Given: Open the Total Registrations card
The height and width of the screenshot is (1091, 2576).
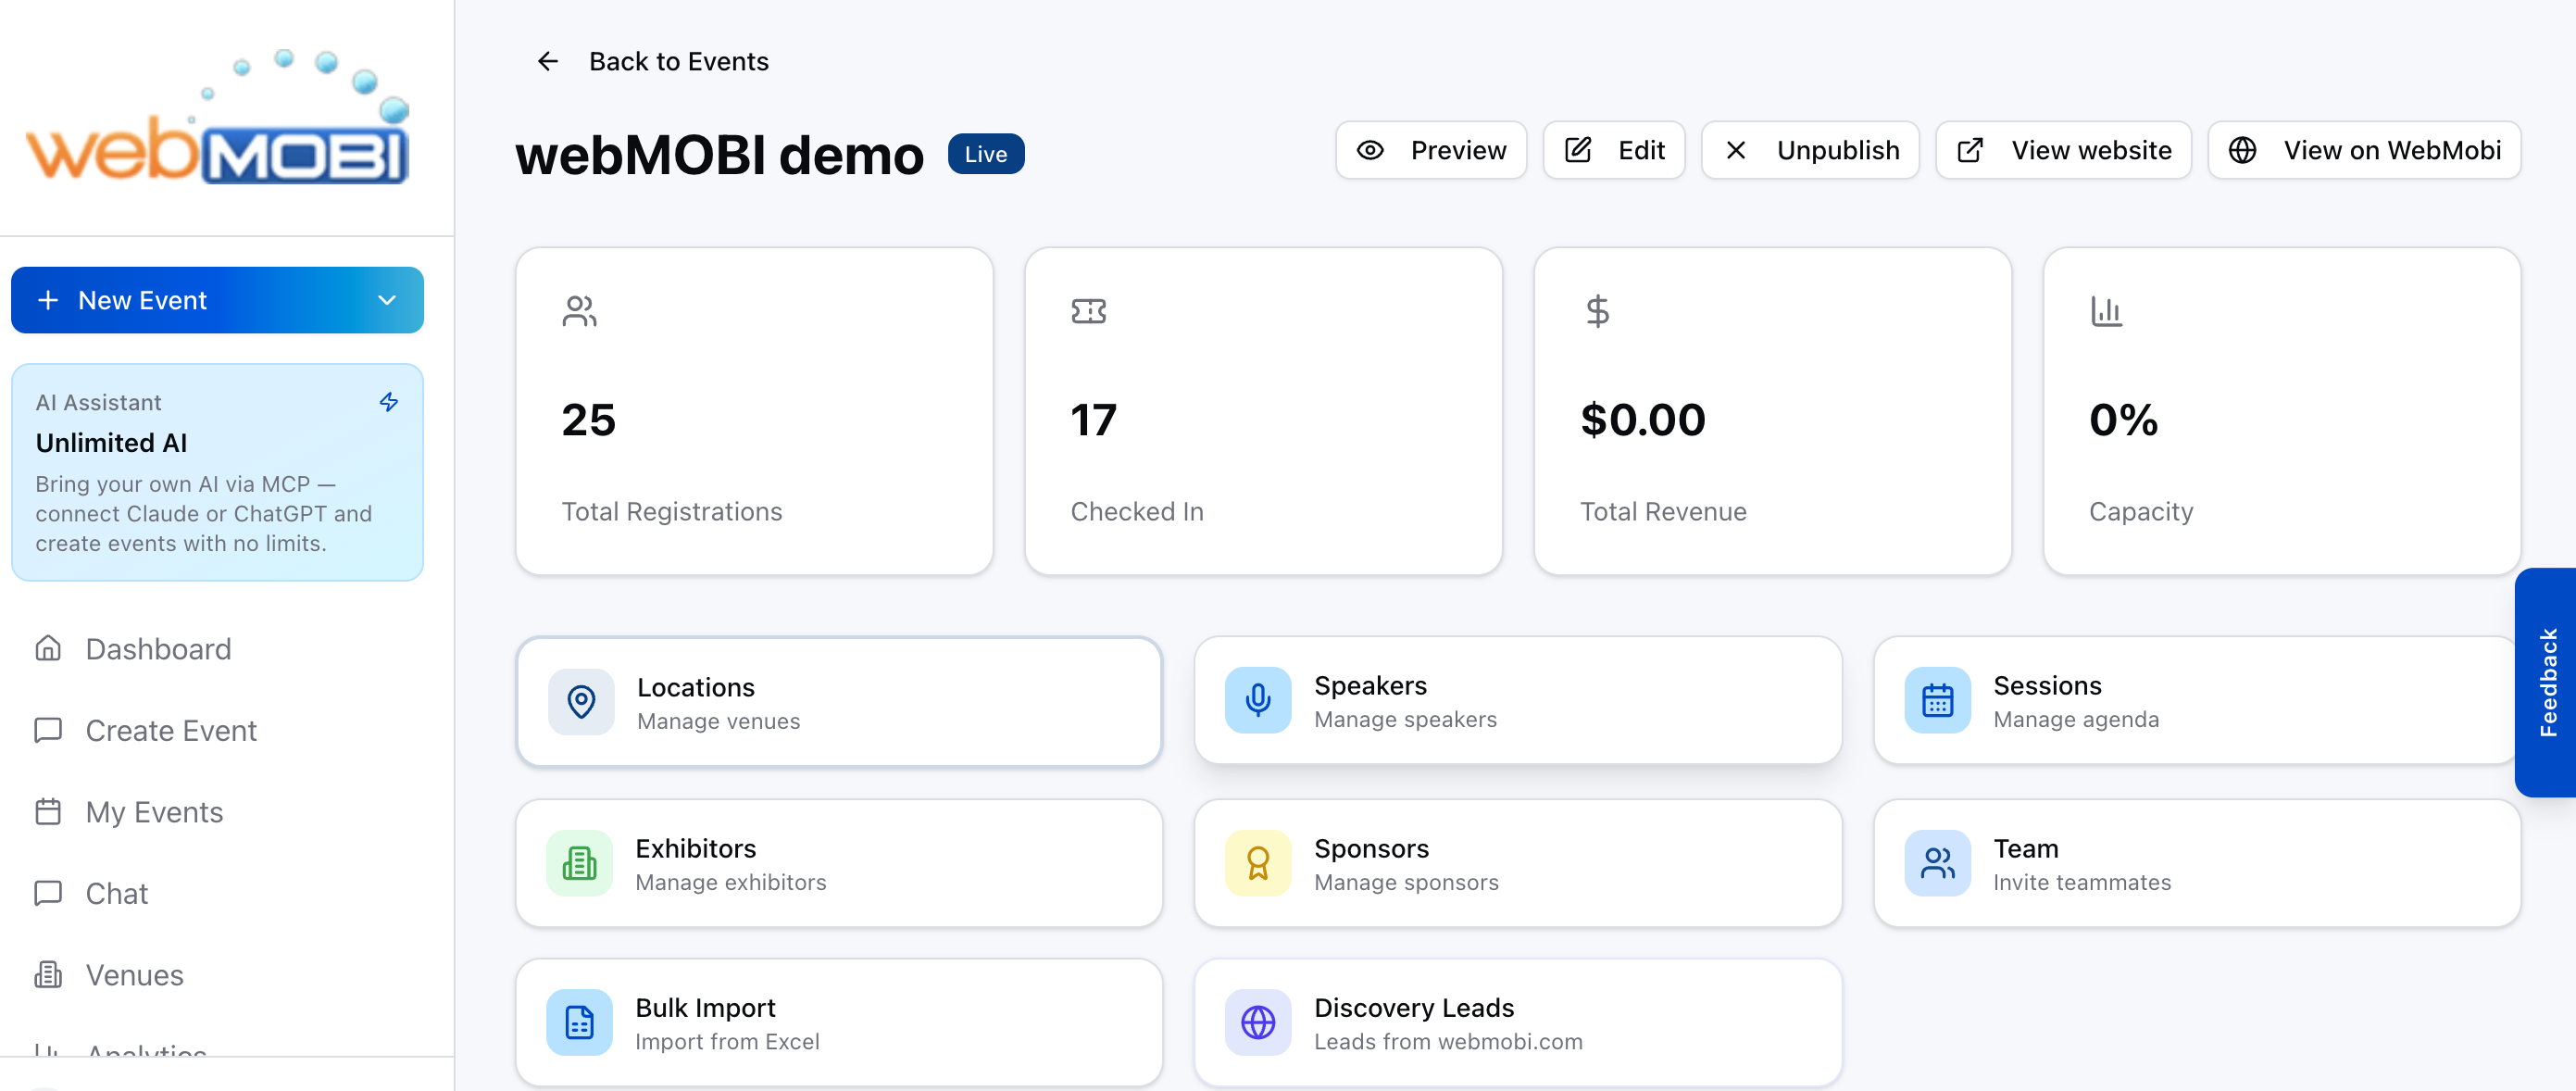Looking at the screenshot, I should (754, 411).
